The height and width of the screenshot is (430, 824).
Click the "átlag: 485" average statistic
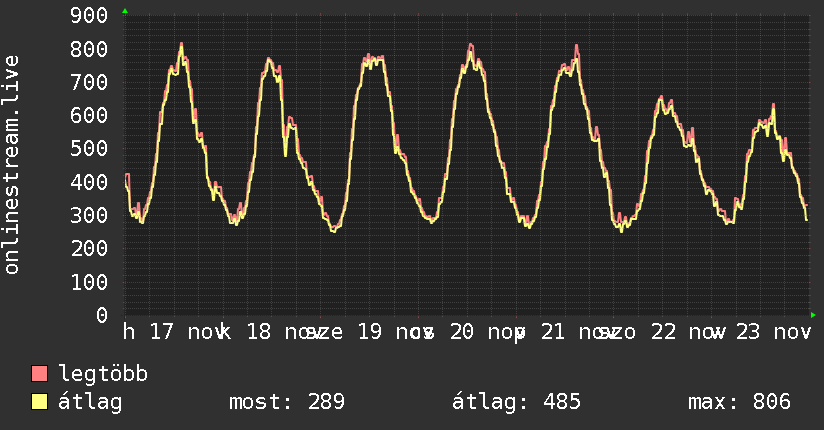(517, 402)
